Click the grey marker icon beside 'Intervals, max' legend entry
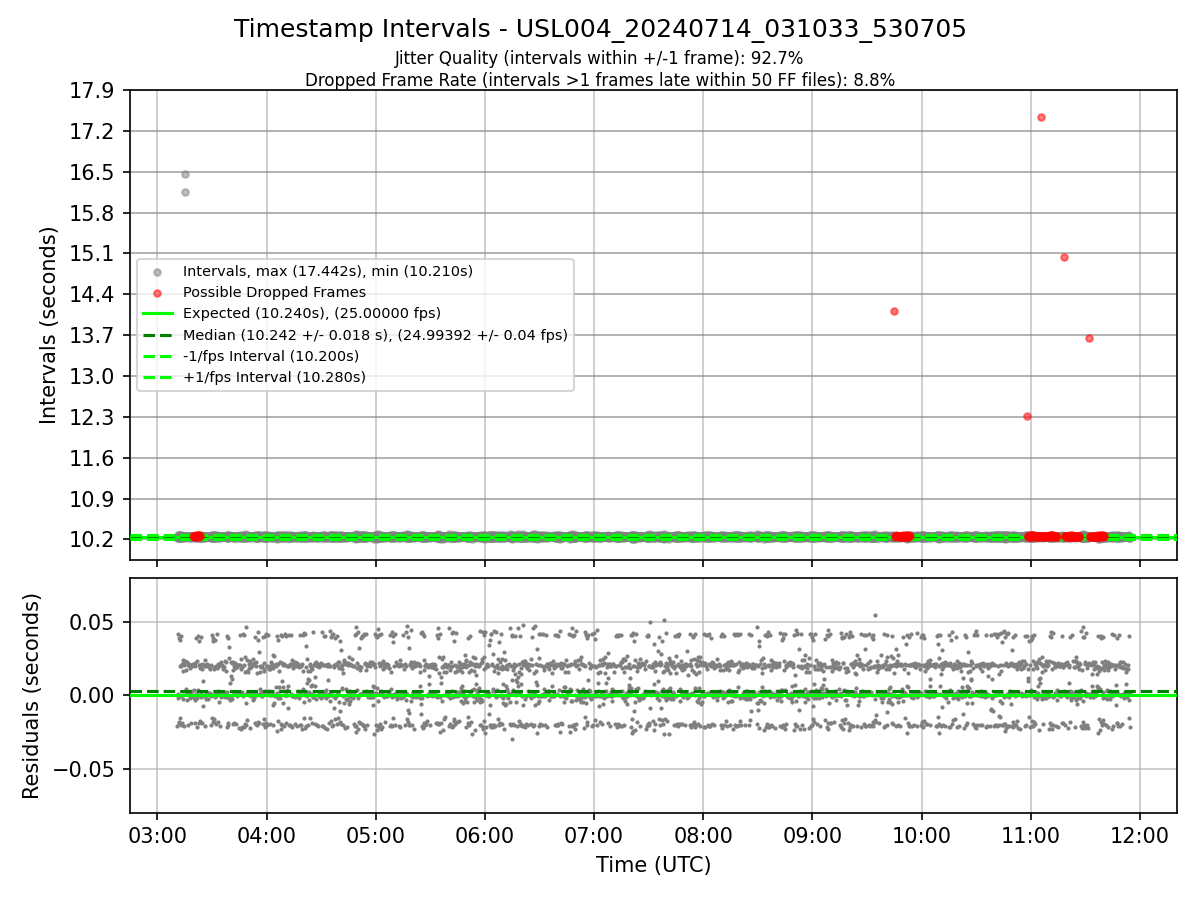 (157, 272)
